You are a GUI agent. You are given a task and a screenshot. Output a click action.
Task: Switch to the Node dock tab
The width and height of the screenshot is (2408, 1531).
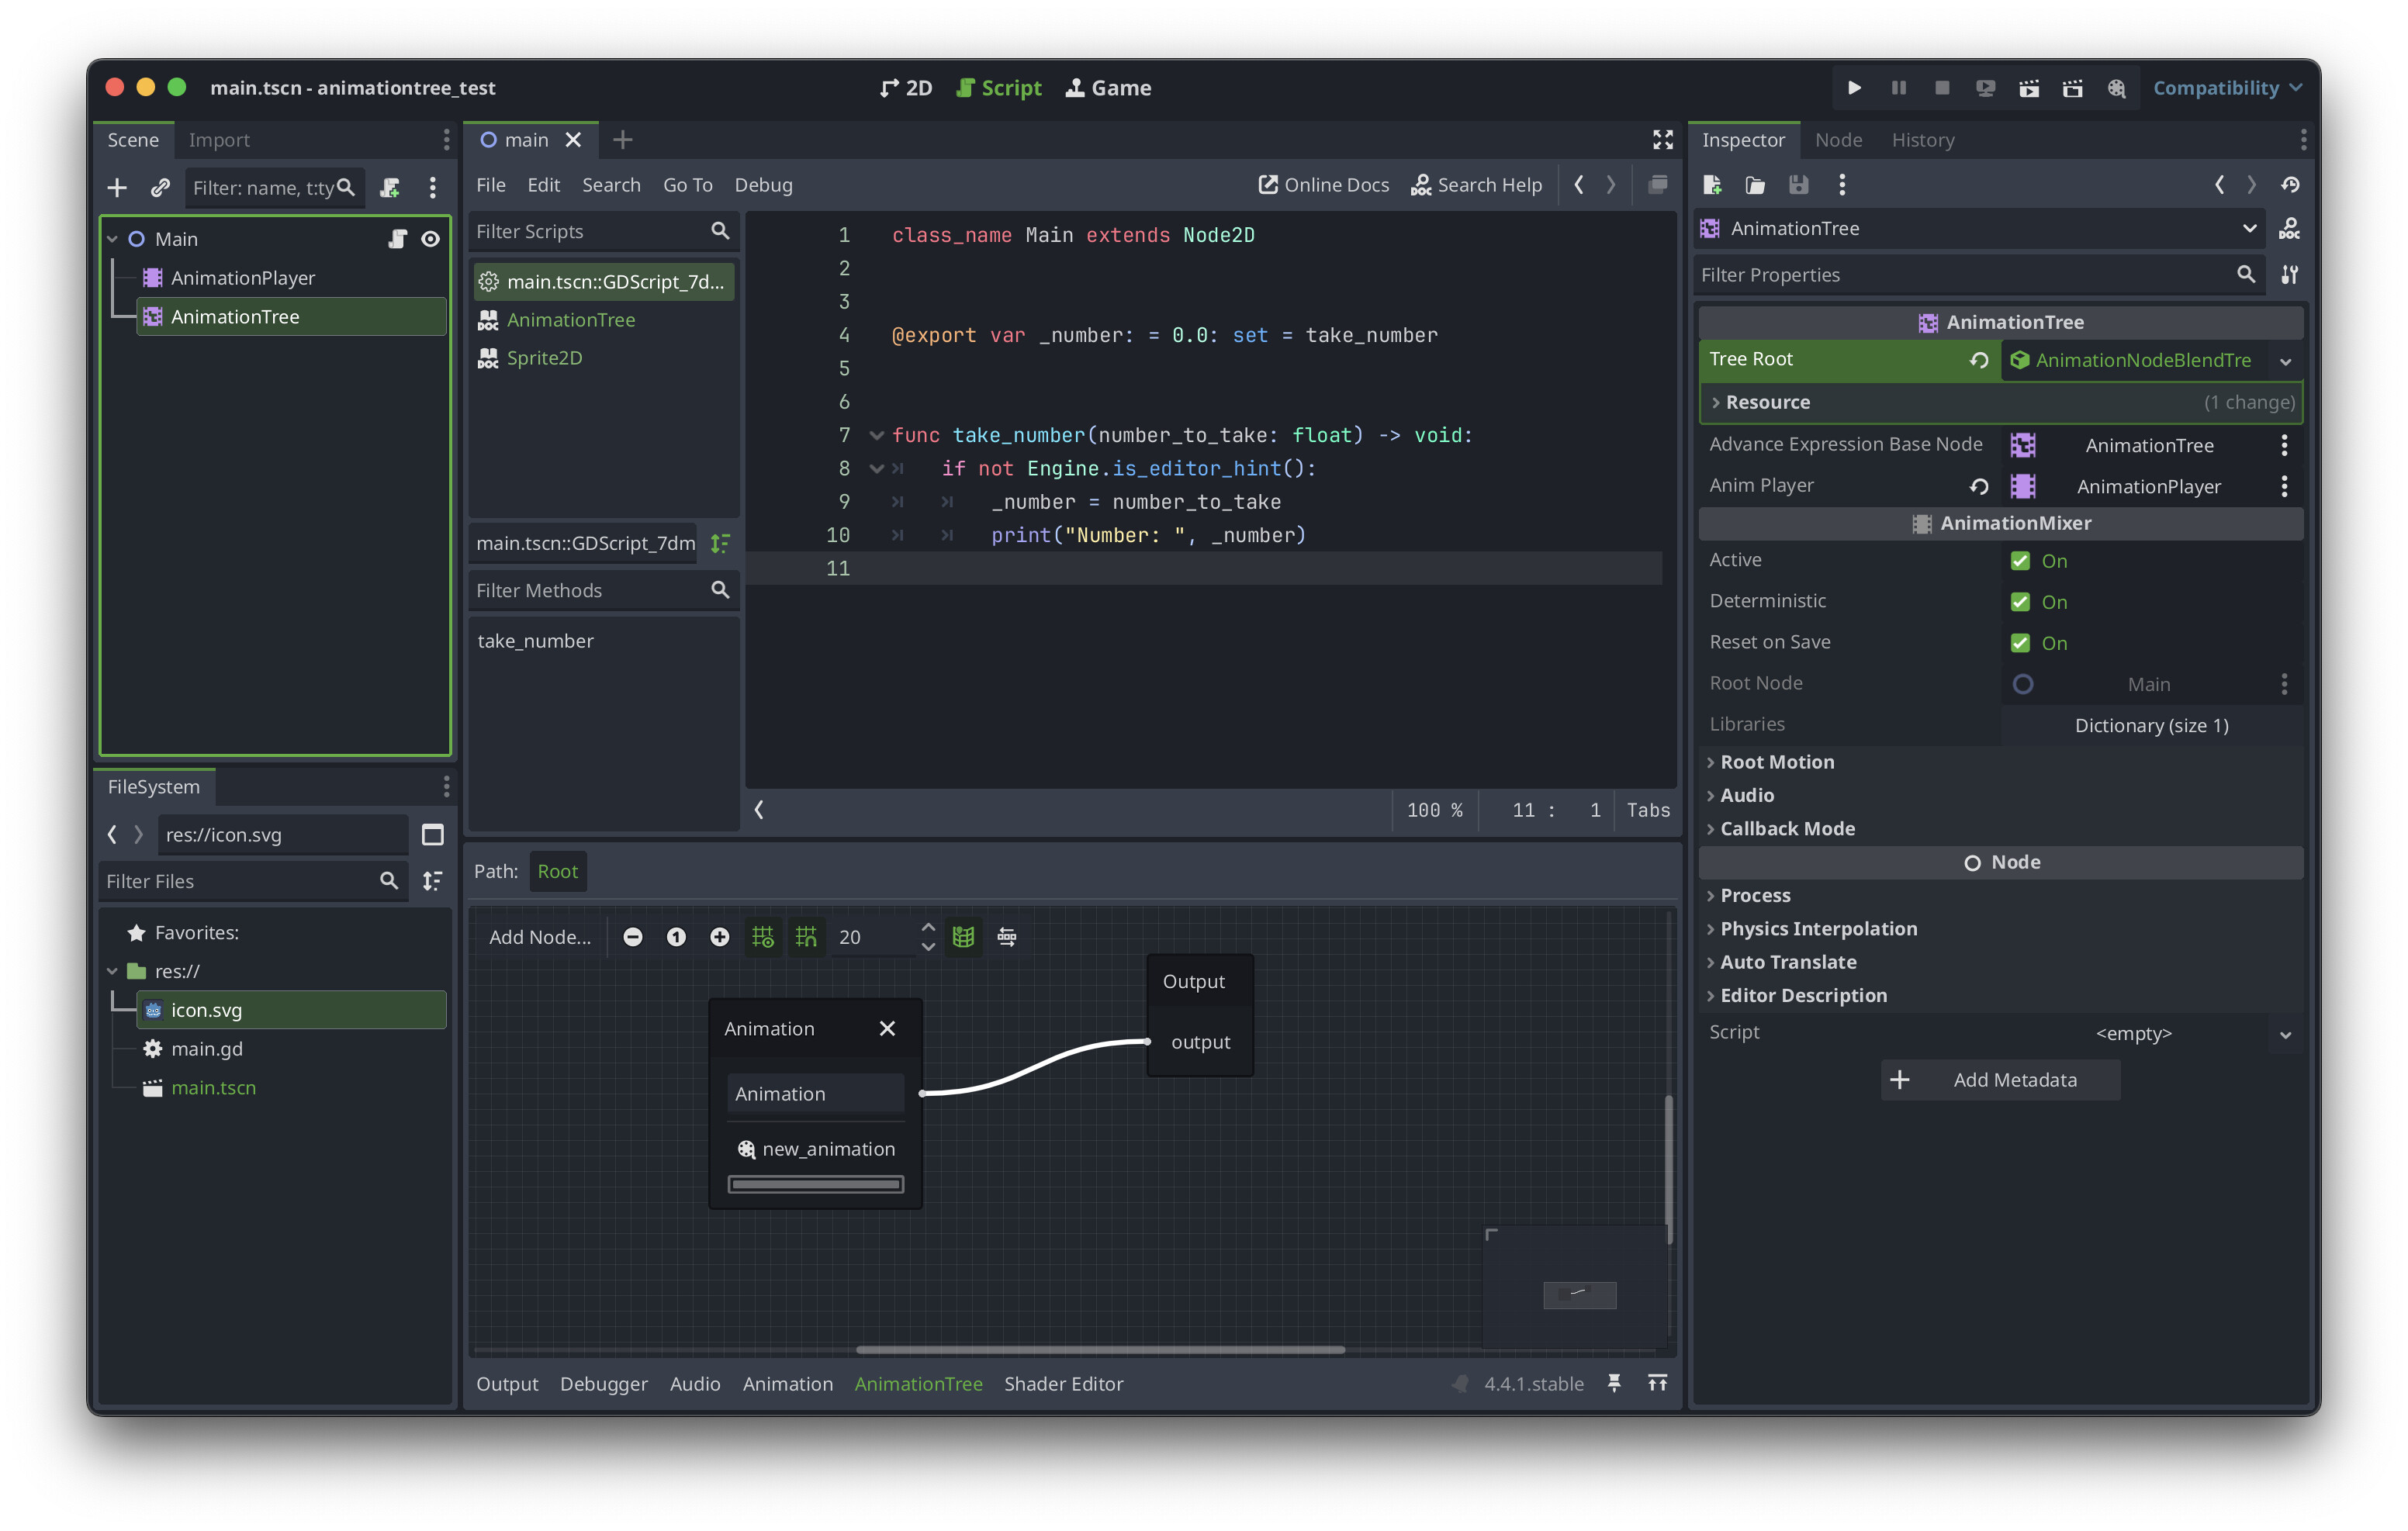click(1838, 139)
